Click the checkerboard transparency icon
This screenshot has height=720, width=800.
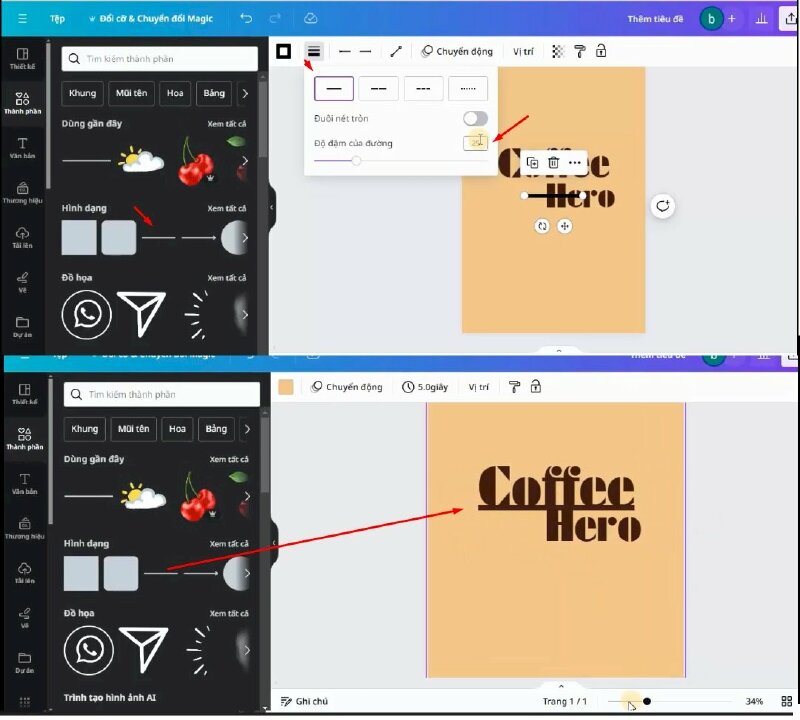tap(558, 51)
